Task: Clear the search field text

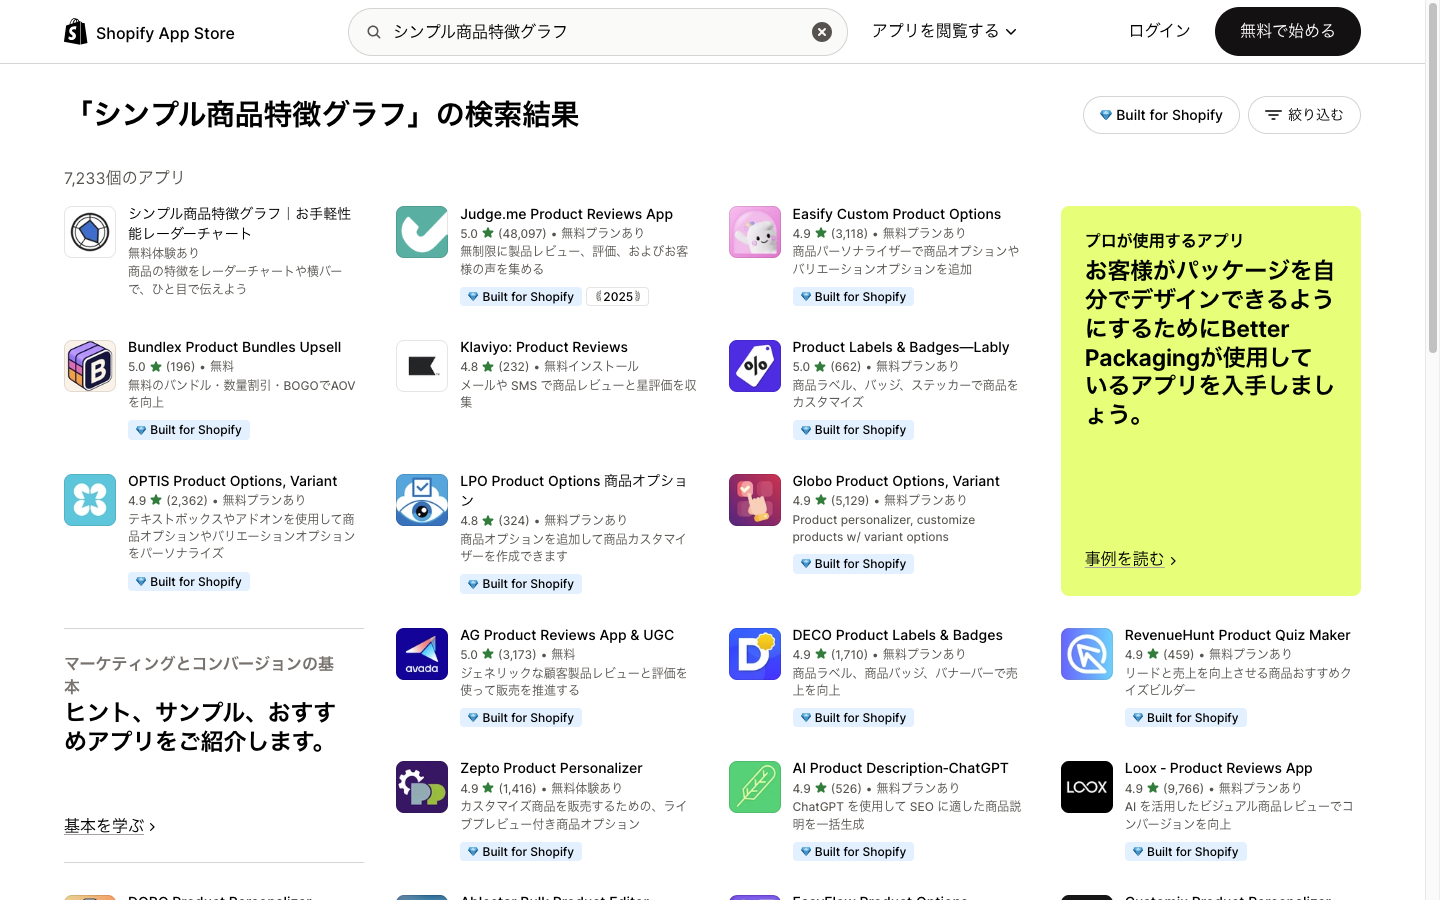Action: pyautogui.click(x=822, y=32)
